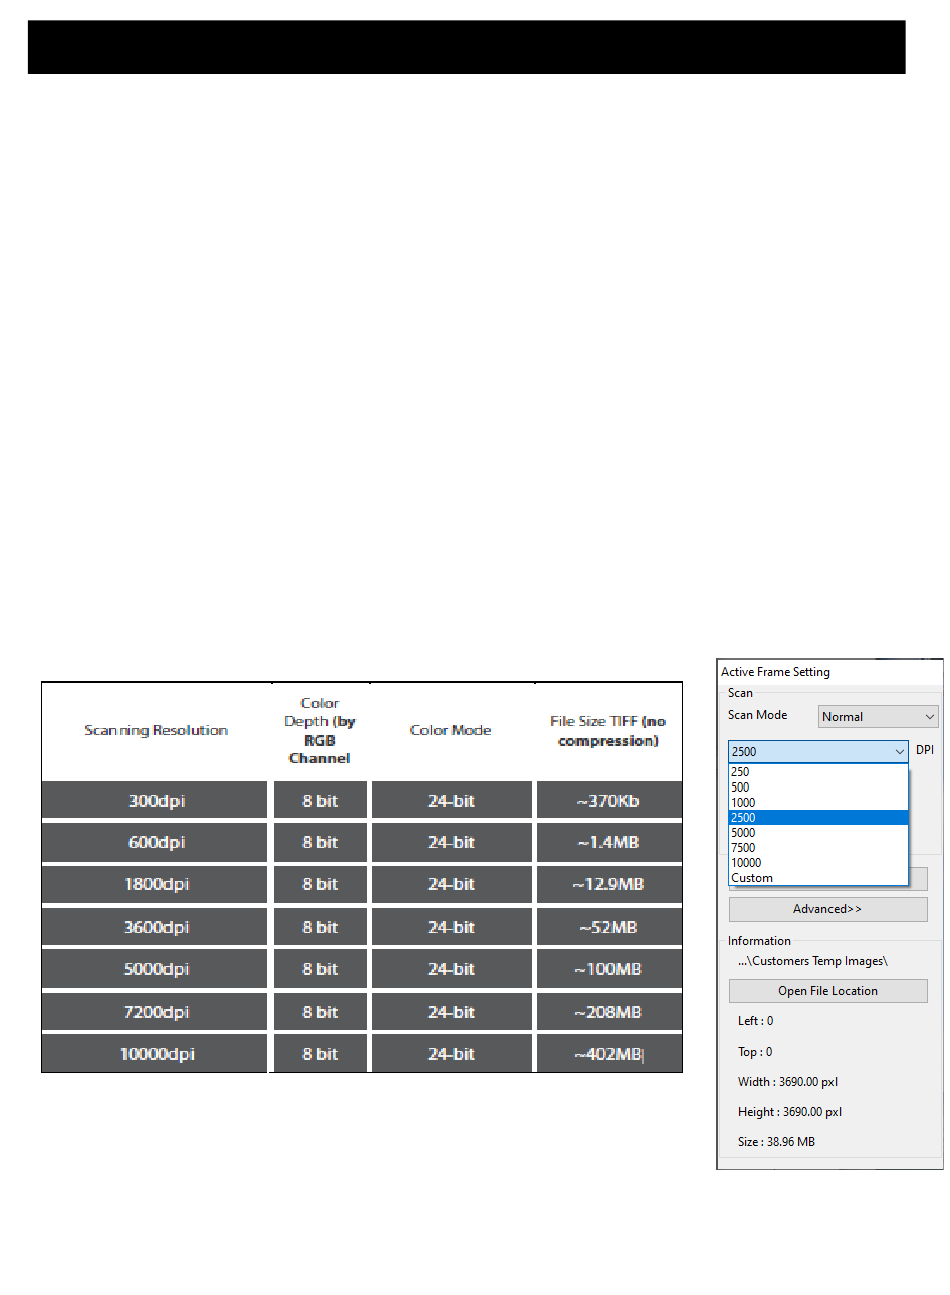Viewport: 950px width, 1295px height.
Task: Collapse the DPI combo box showing 2500
Action: (818, 751)
